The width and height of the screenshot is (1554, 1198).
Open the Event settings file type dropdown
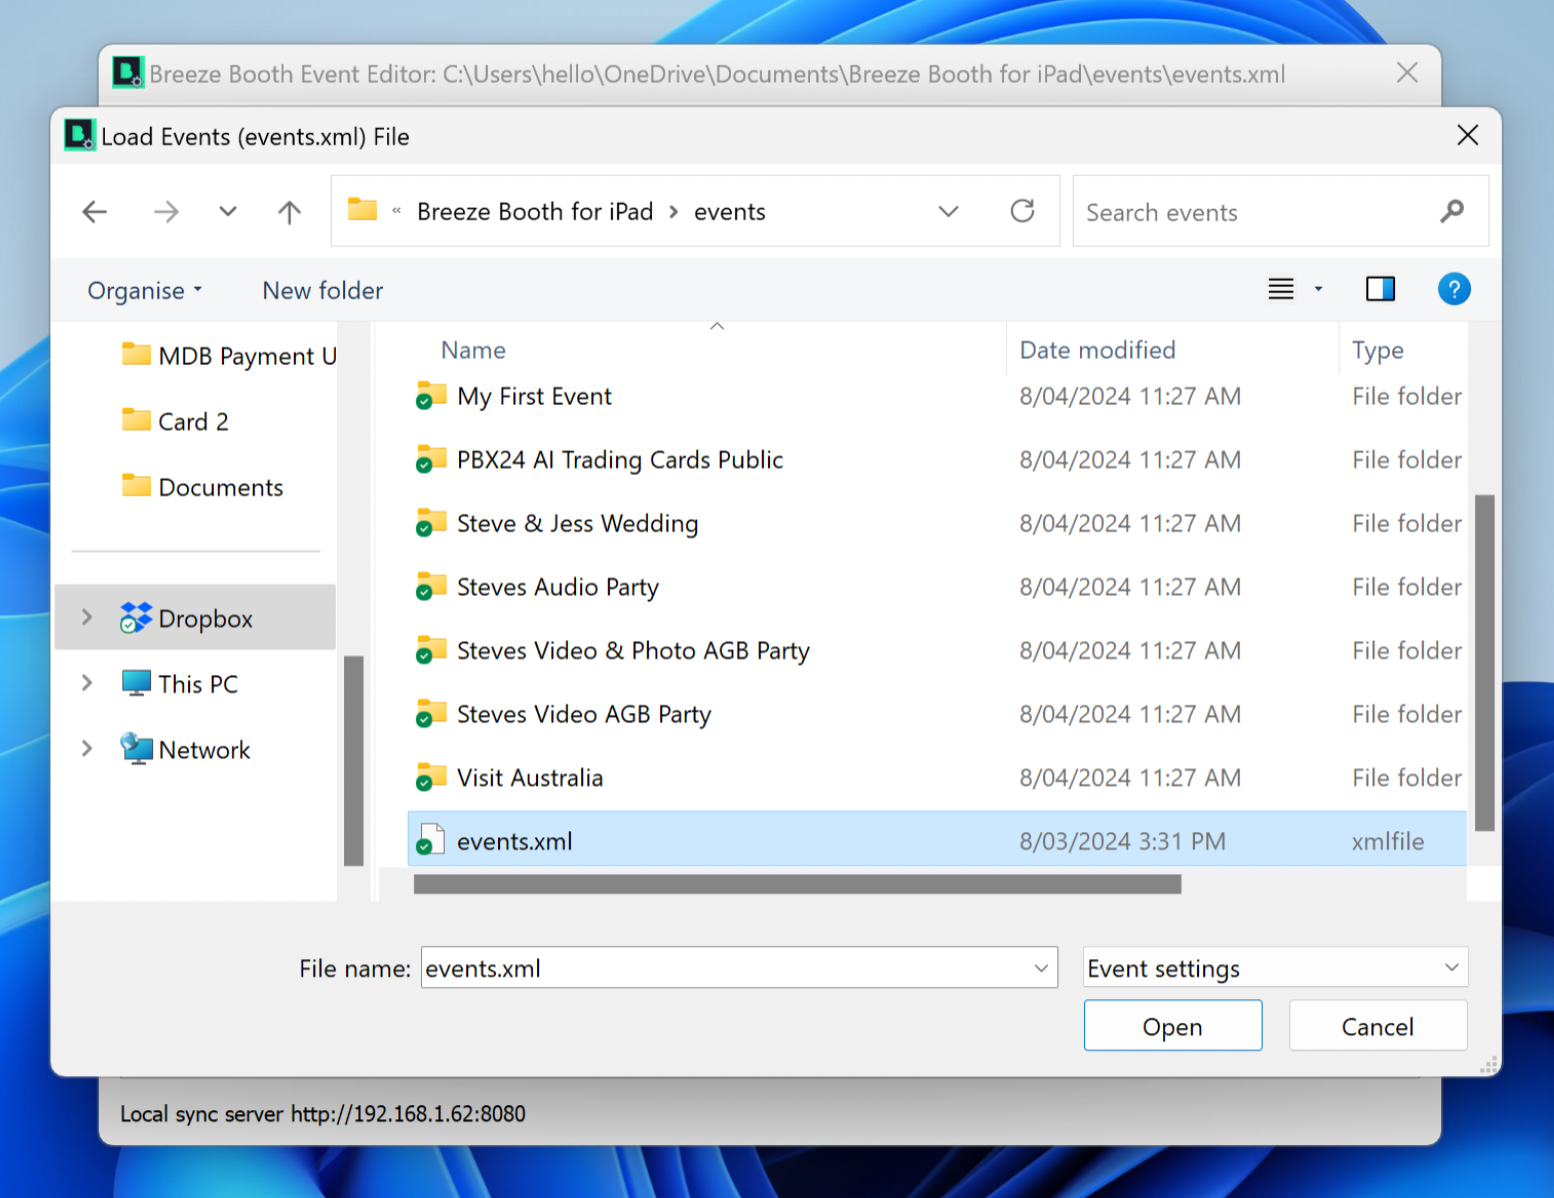pos(1274,968)
